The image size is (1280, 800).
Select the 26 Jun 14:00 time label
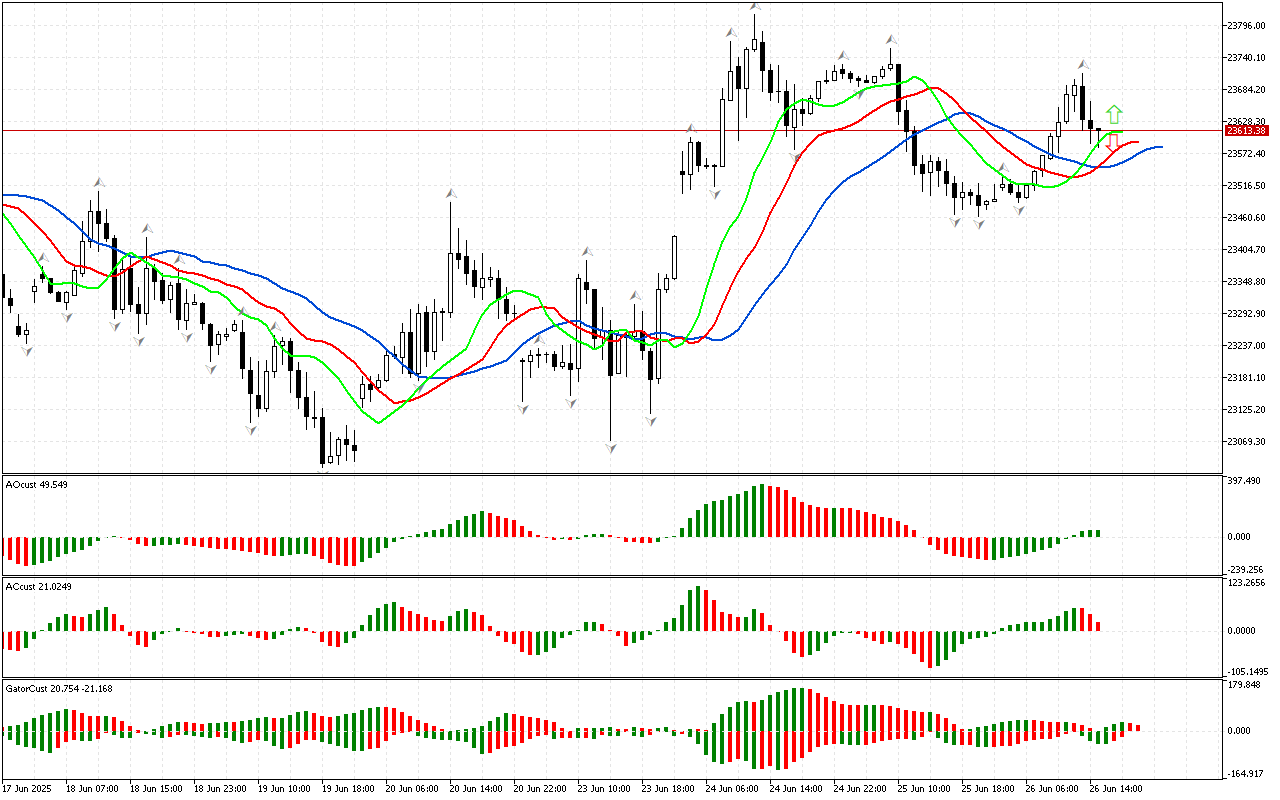tap(1116, 788)
